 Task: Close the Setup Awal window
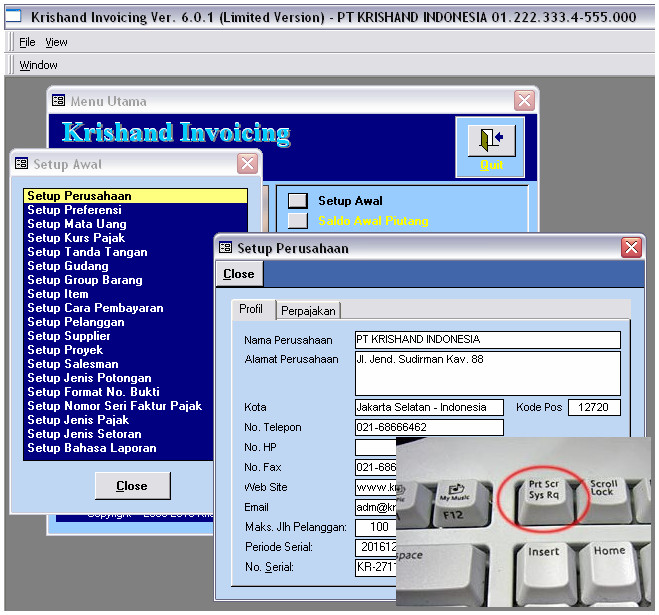tap(247, 164)
